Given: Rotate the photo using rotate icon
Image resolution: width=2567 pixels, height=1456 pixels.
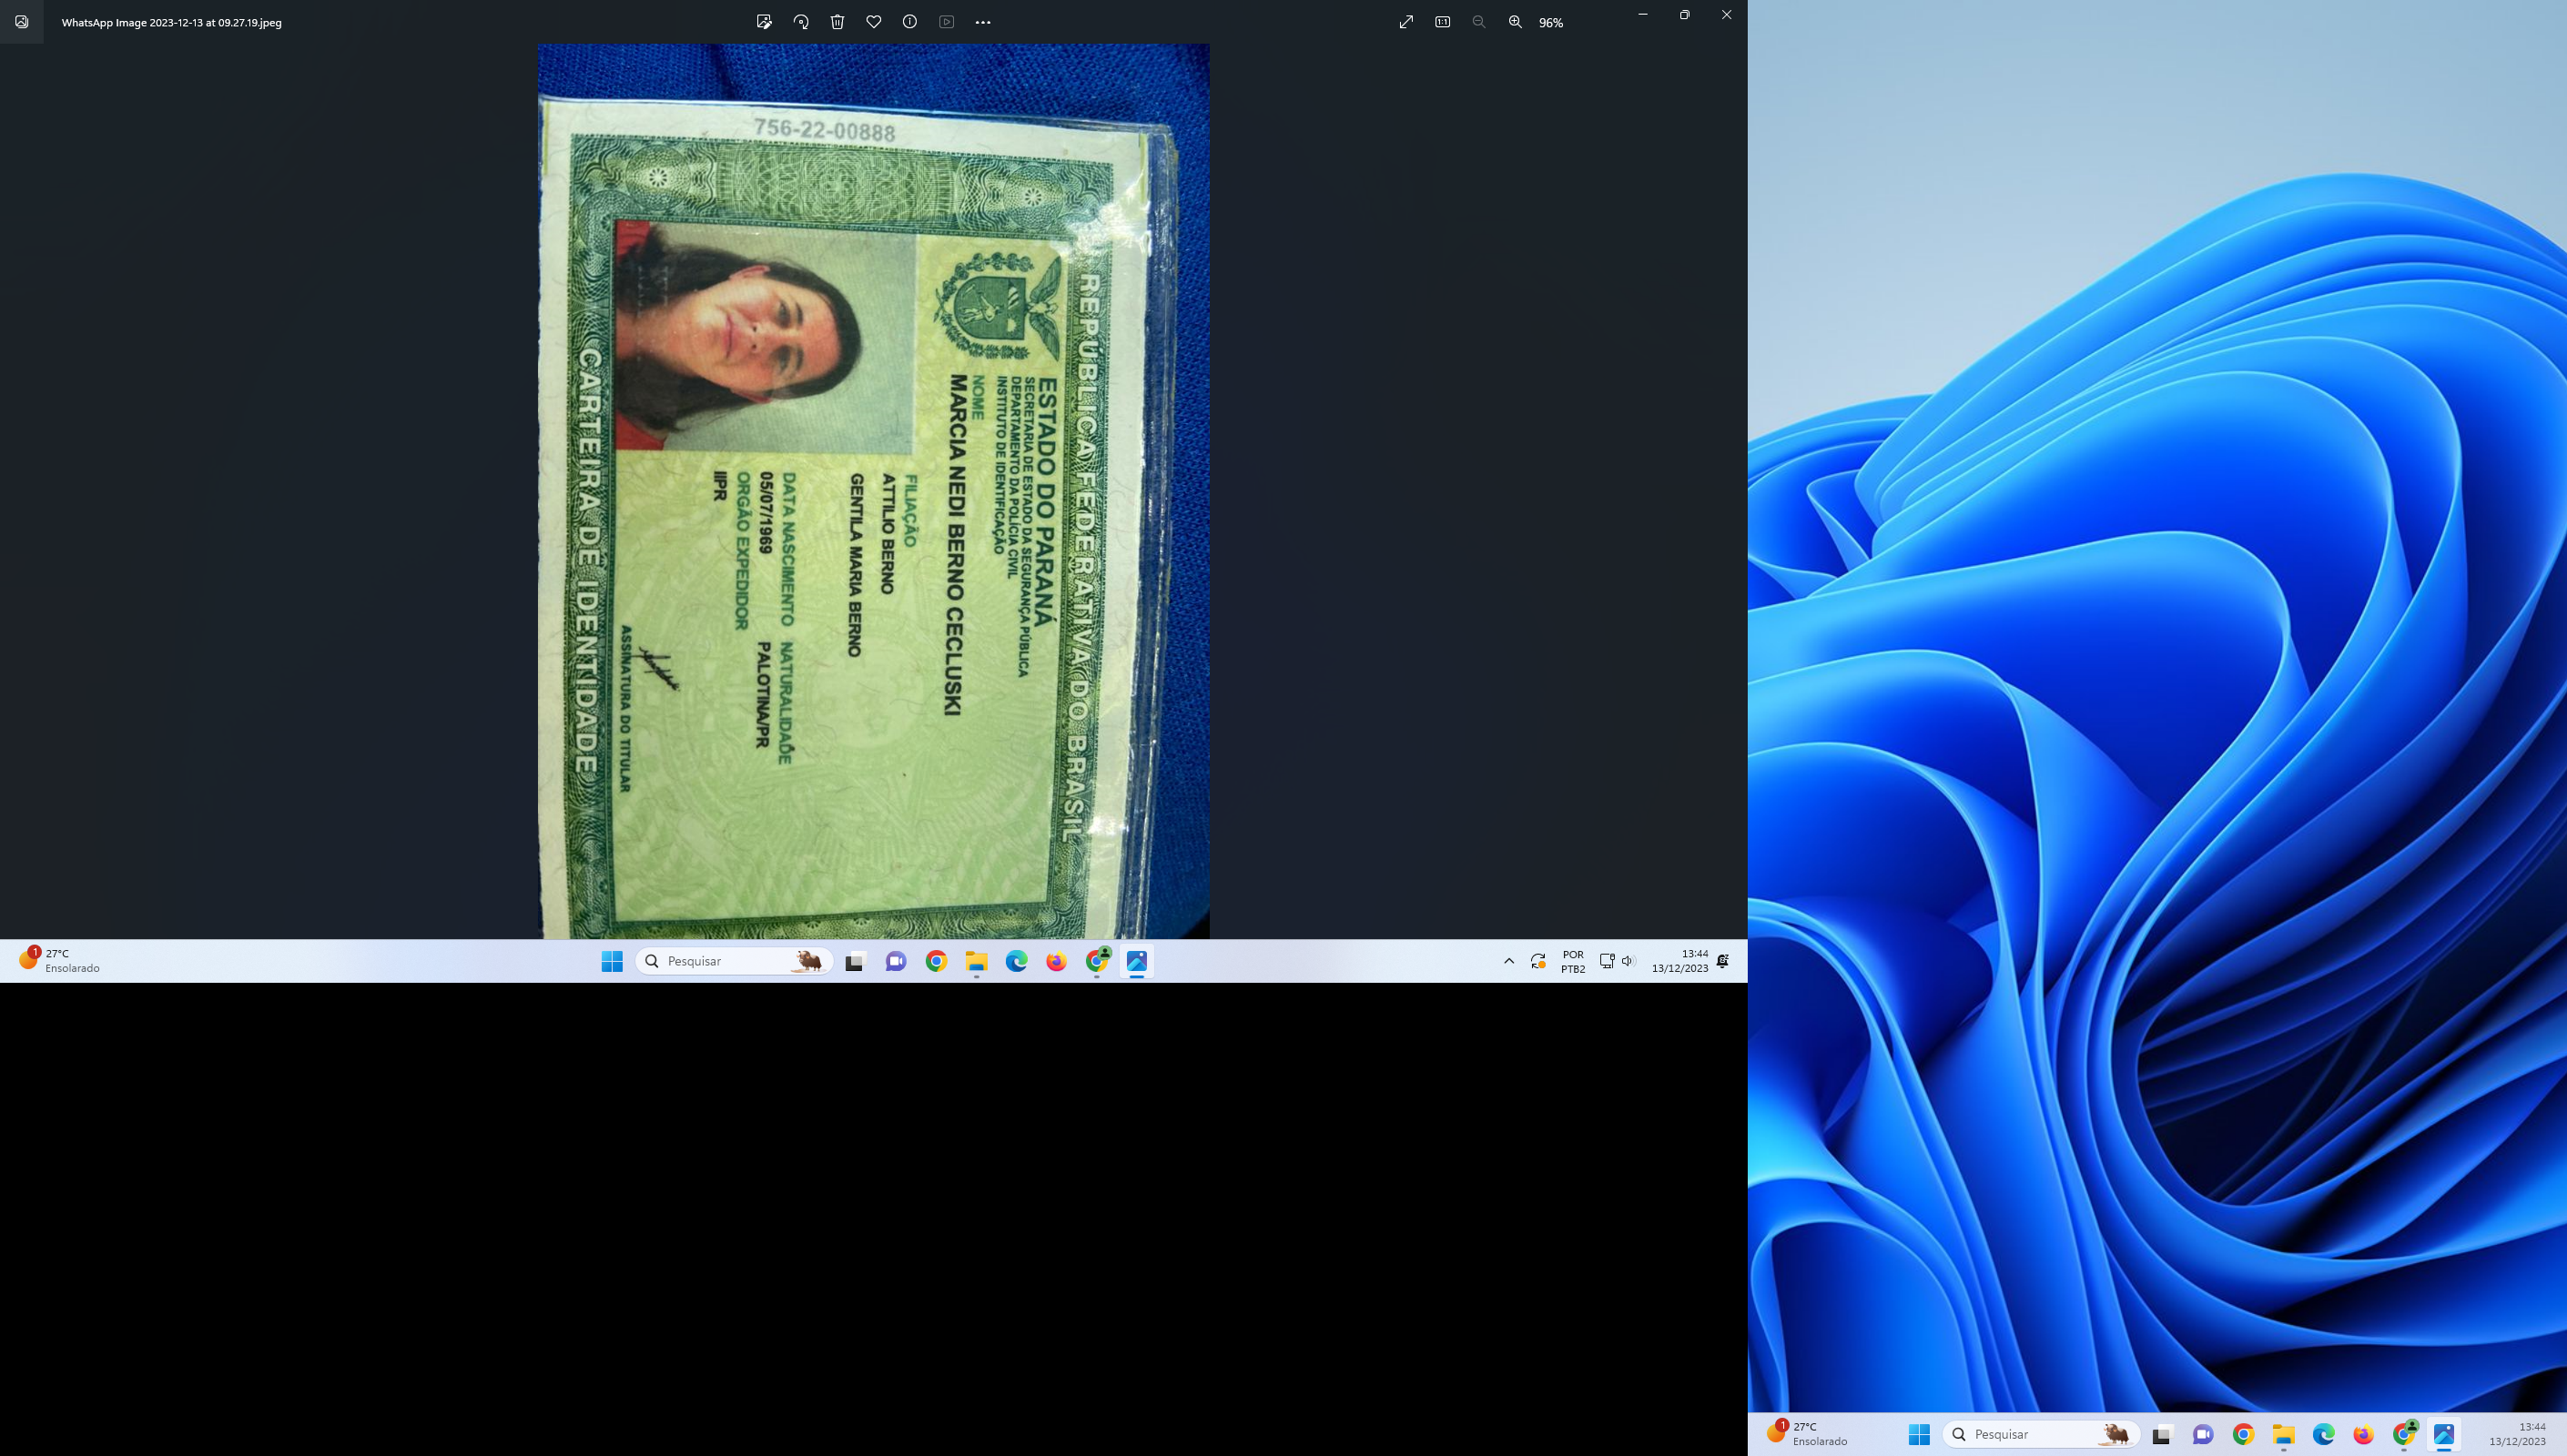Looking at the screenshot, I should (801, 22).
